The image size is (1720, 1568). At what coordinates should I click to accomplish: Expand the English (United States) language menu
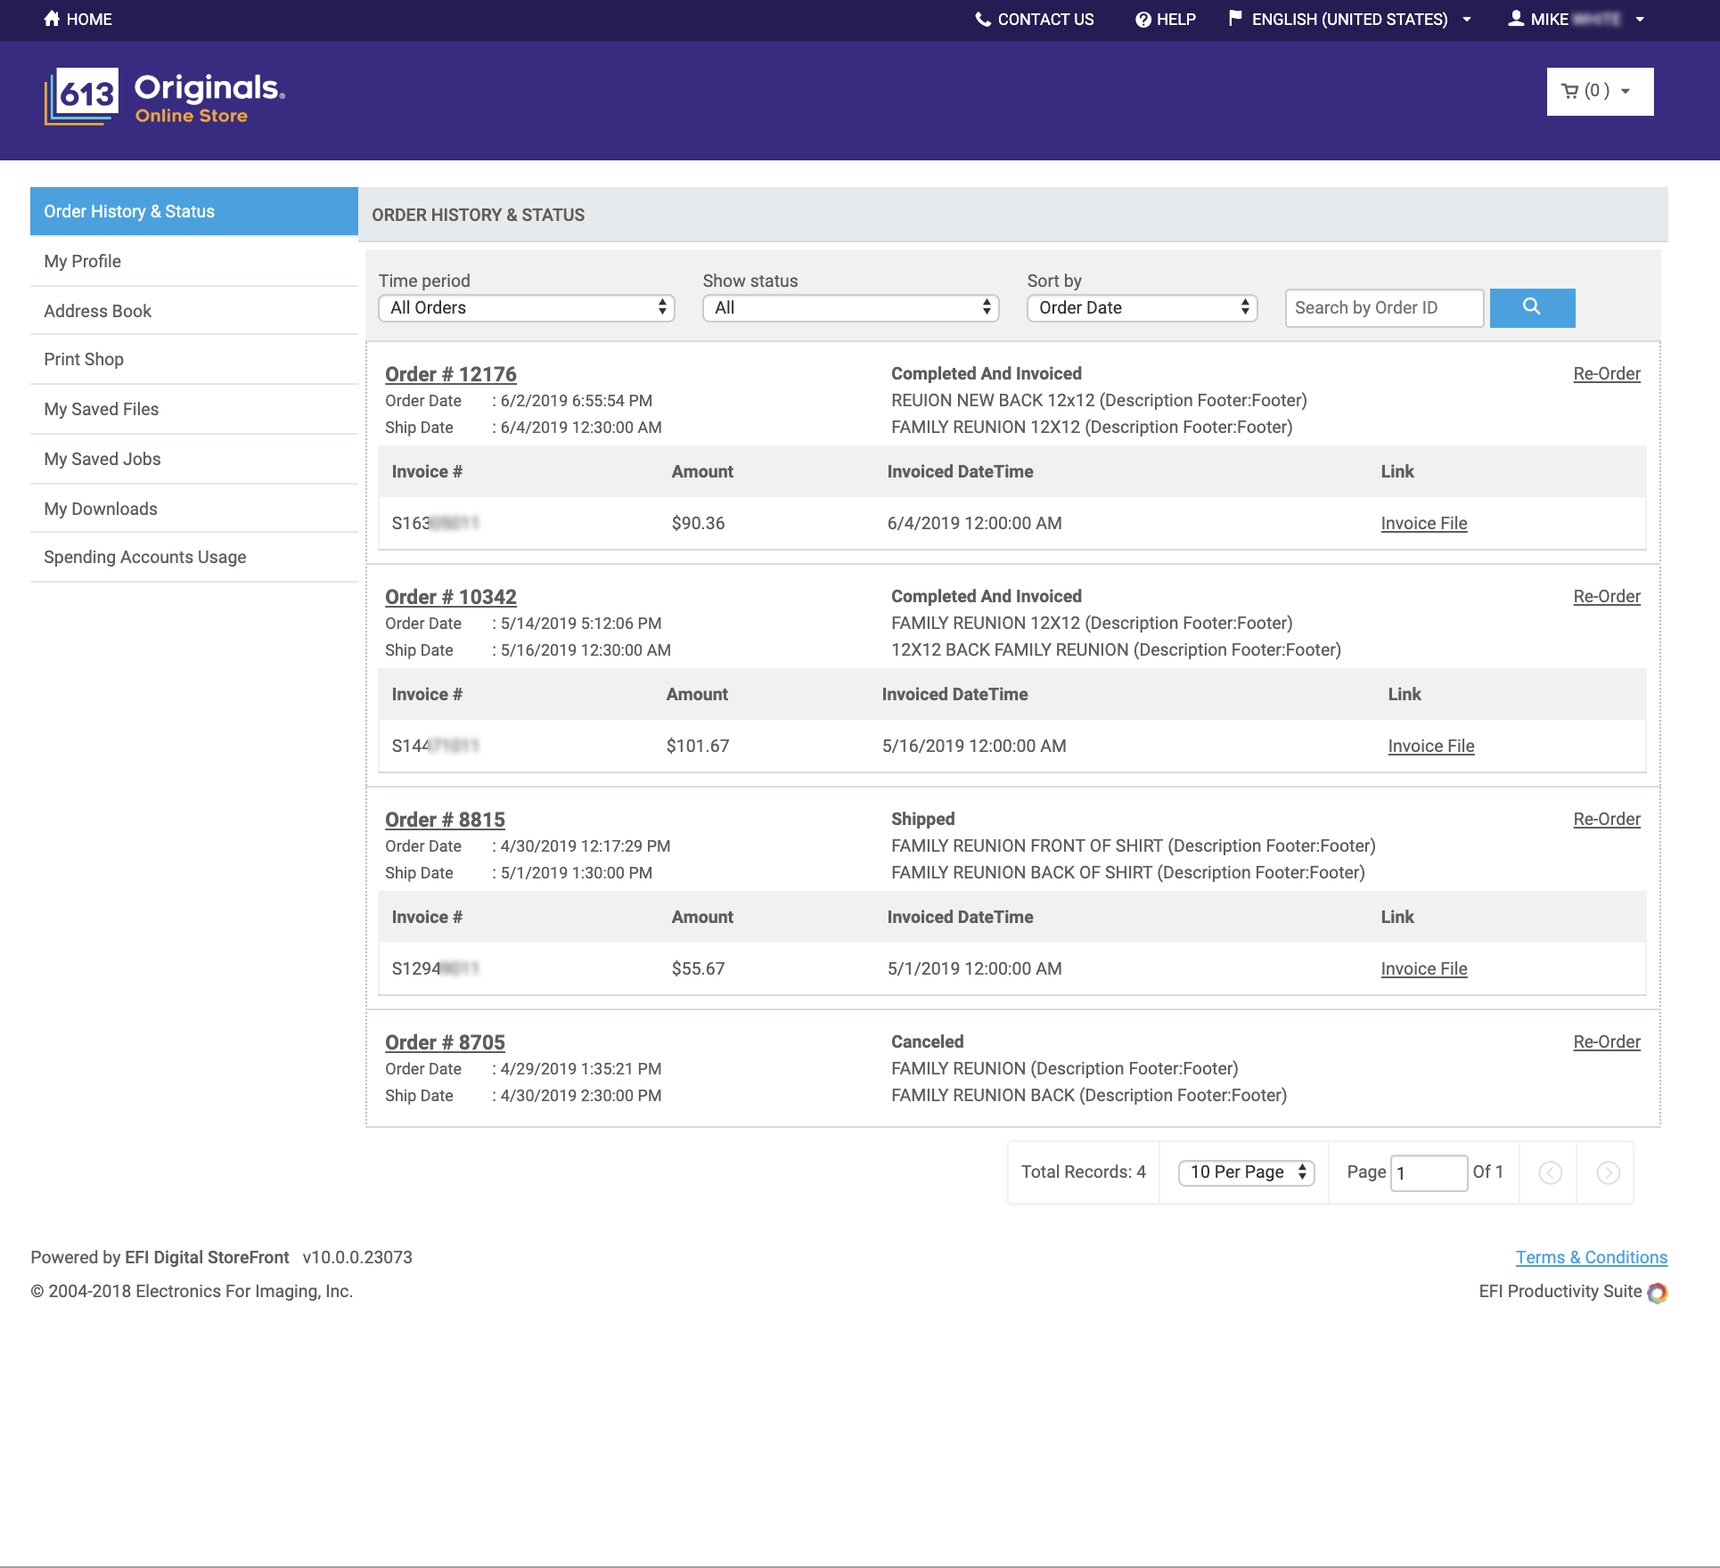pyautogui.click(x=1349, y=19)
